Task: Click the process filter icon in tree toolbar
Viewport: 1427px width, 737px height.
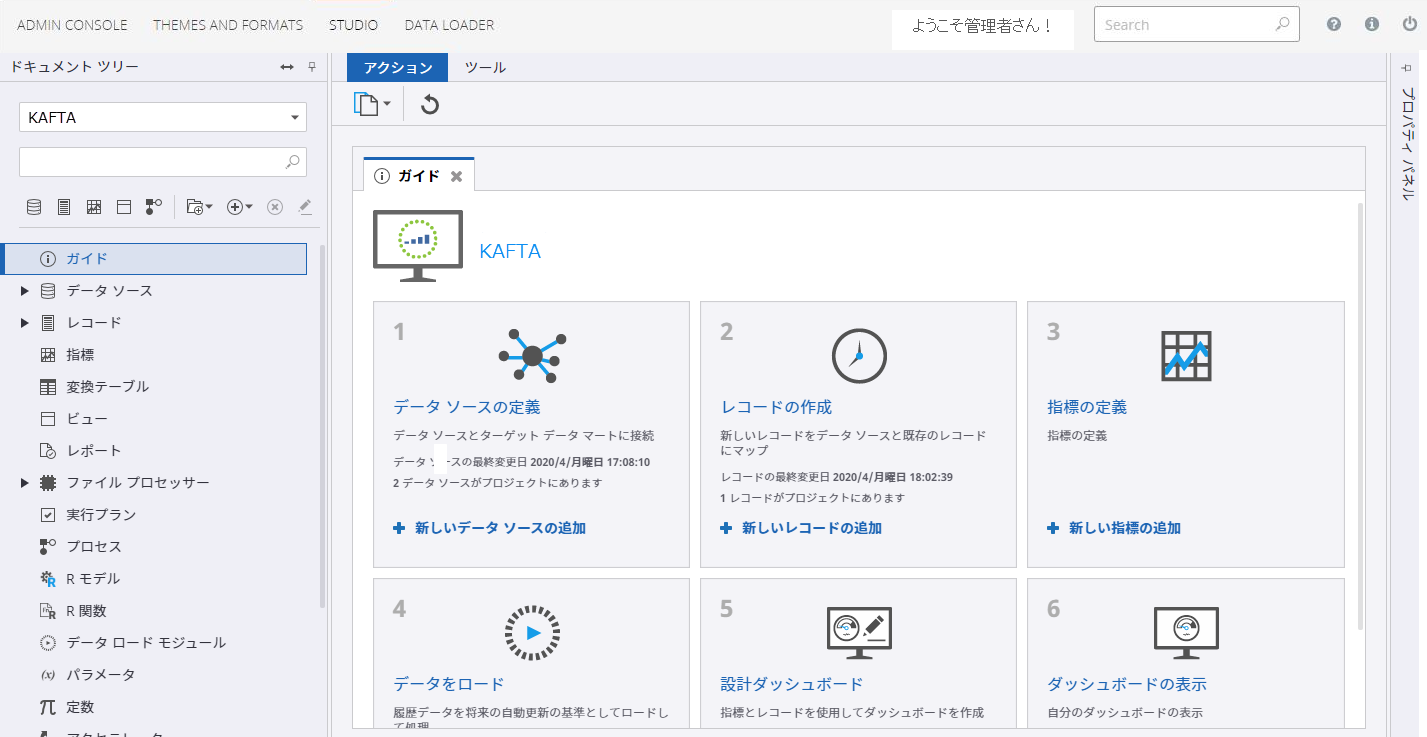Action: pyautogui.click(x=154, y=207)
